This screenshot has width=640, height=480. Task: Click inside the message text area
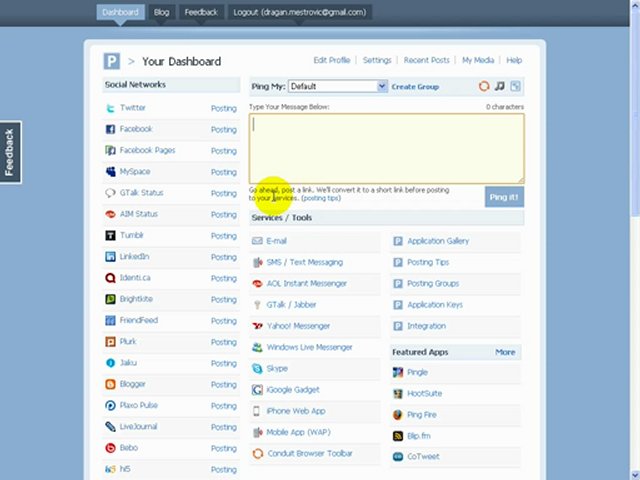[x=386, y=148]
